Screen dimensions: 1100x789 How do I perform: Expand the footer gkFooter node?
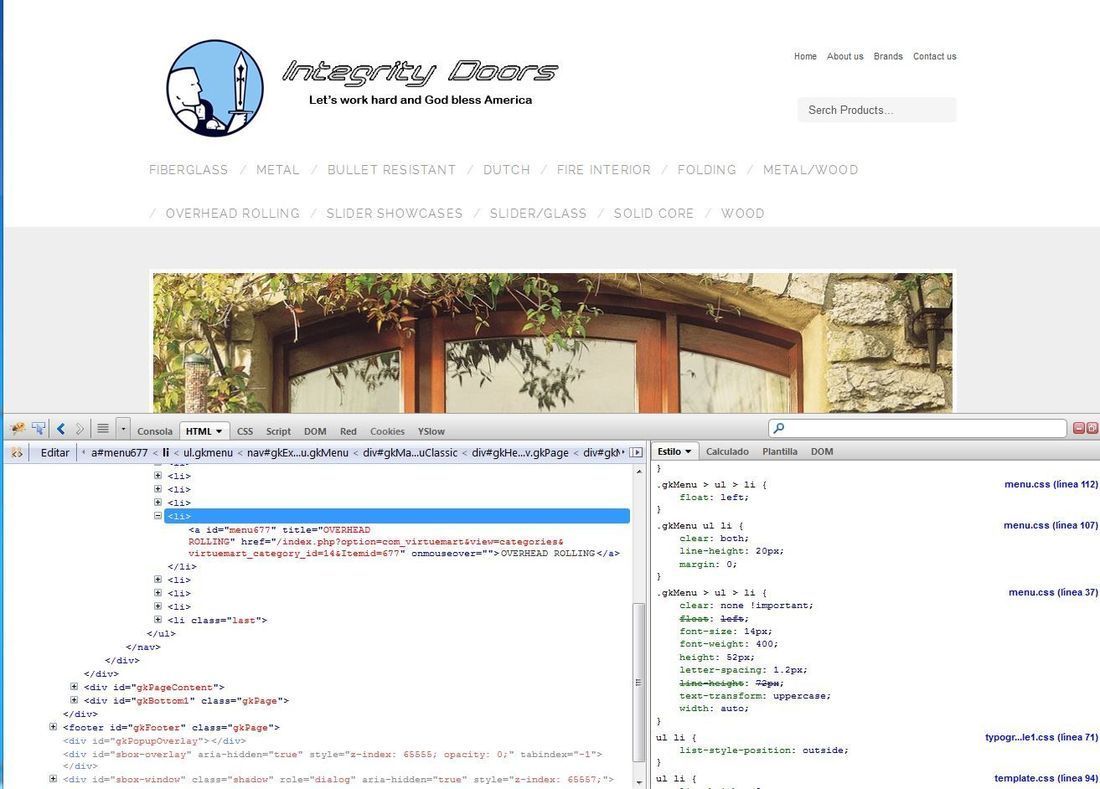(x=53, y=727)
